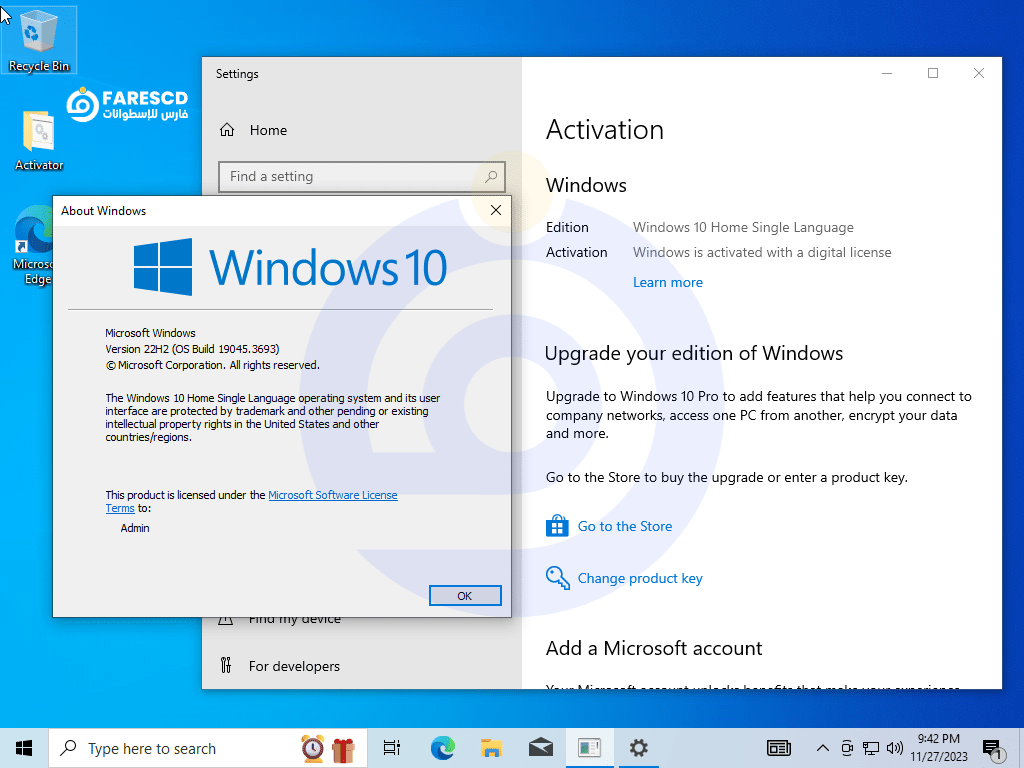1024x768 pixels.
Task: Click the search magnifier in Find a setting
Action: (490, 176)
